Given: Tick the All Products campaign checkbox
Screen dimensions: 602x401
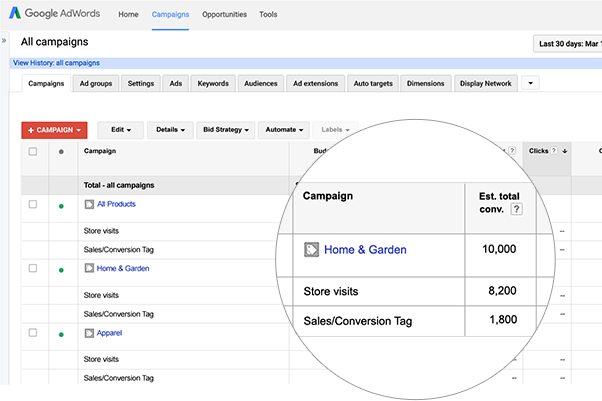Looking at the screenshot, I should 33,204.
